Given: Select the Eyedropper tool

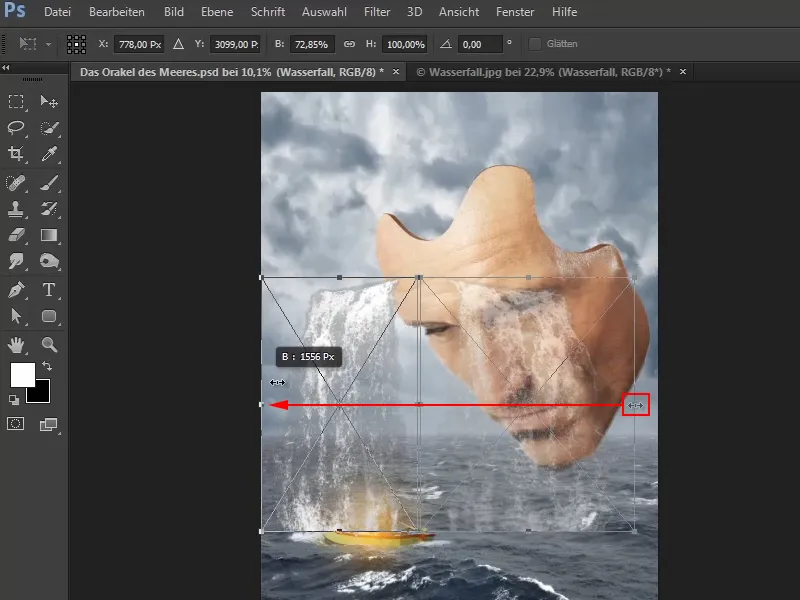Looking at the screenshot, I should [49, 153].
